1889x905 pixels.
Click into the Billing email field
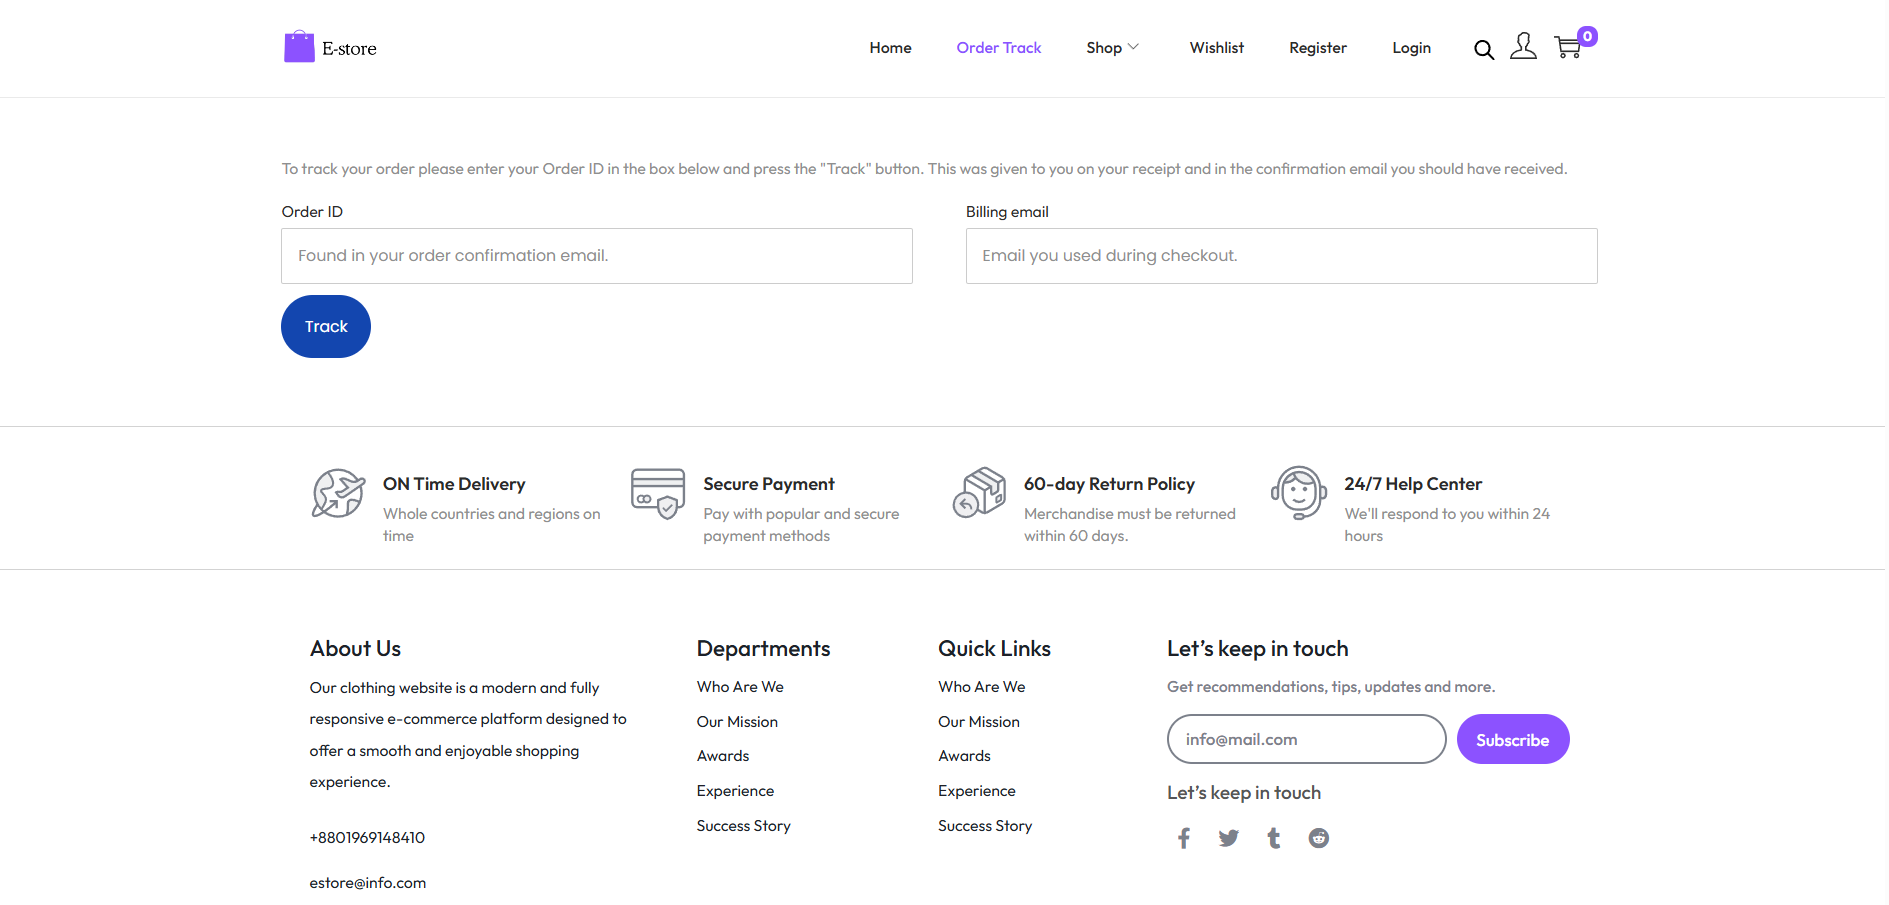click(1281, 256)
